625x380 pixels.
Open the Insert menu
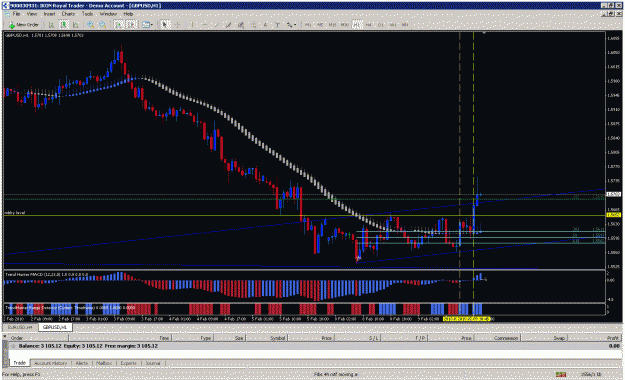[x=49, y=14]
